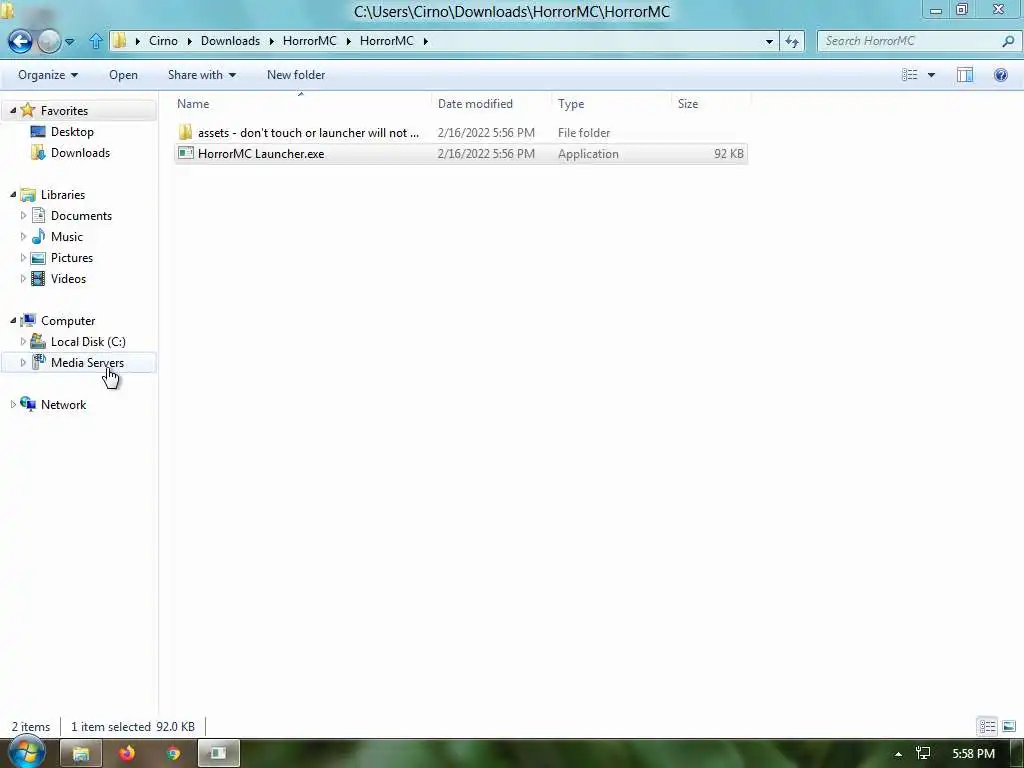Open the Windows Start menu
The height and width of the screenshot is (768, 1024).
26,753
